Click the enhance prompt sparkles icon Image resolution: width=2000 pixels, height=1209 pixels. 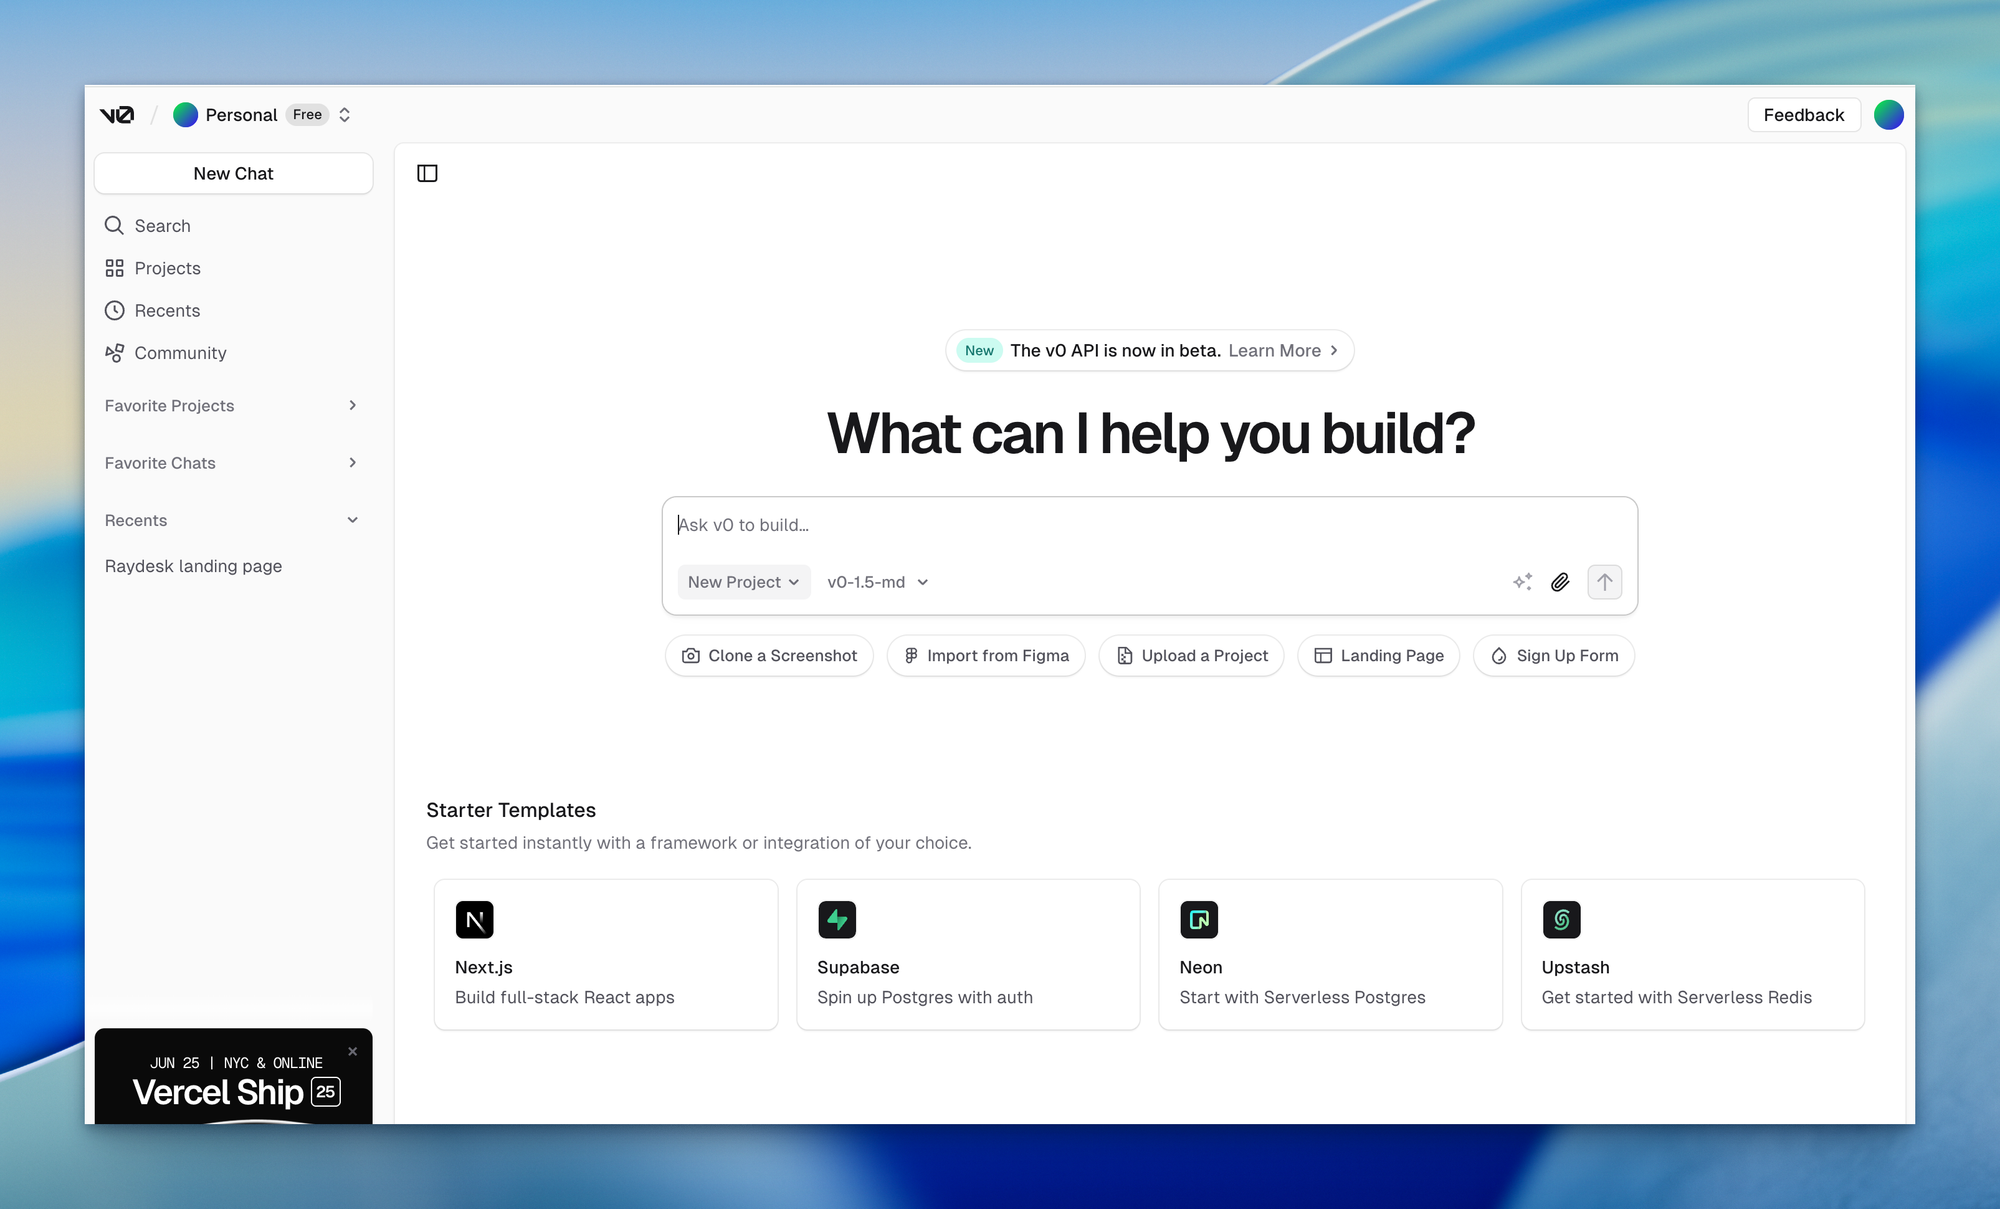tap(1522, 582)
